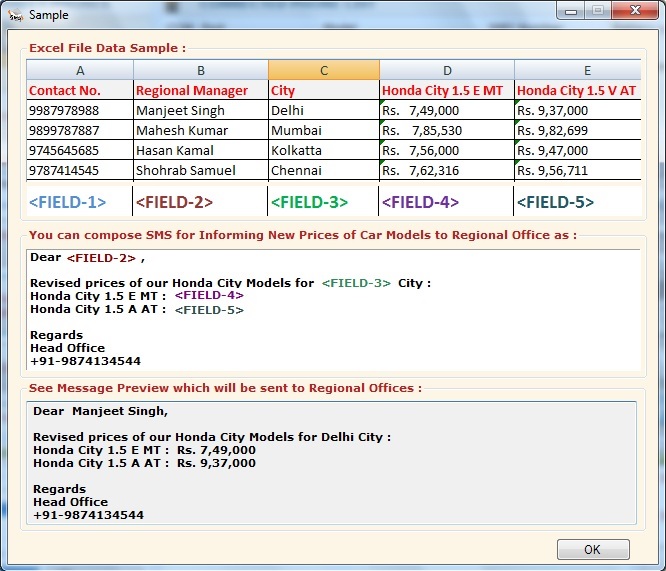Image resolution: width=666 pixels, height=571 pixels.
Task: Click the Rs. 9,37,000 table cell
Action: click(578, 110)
